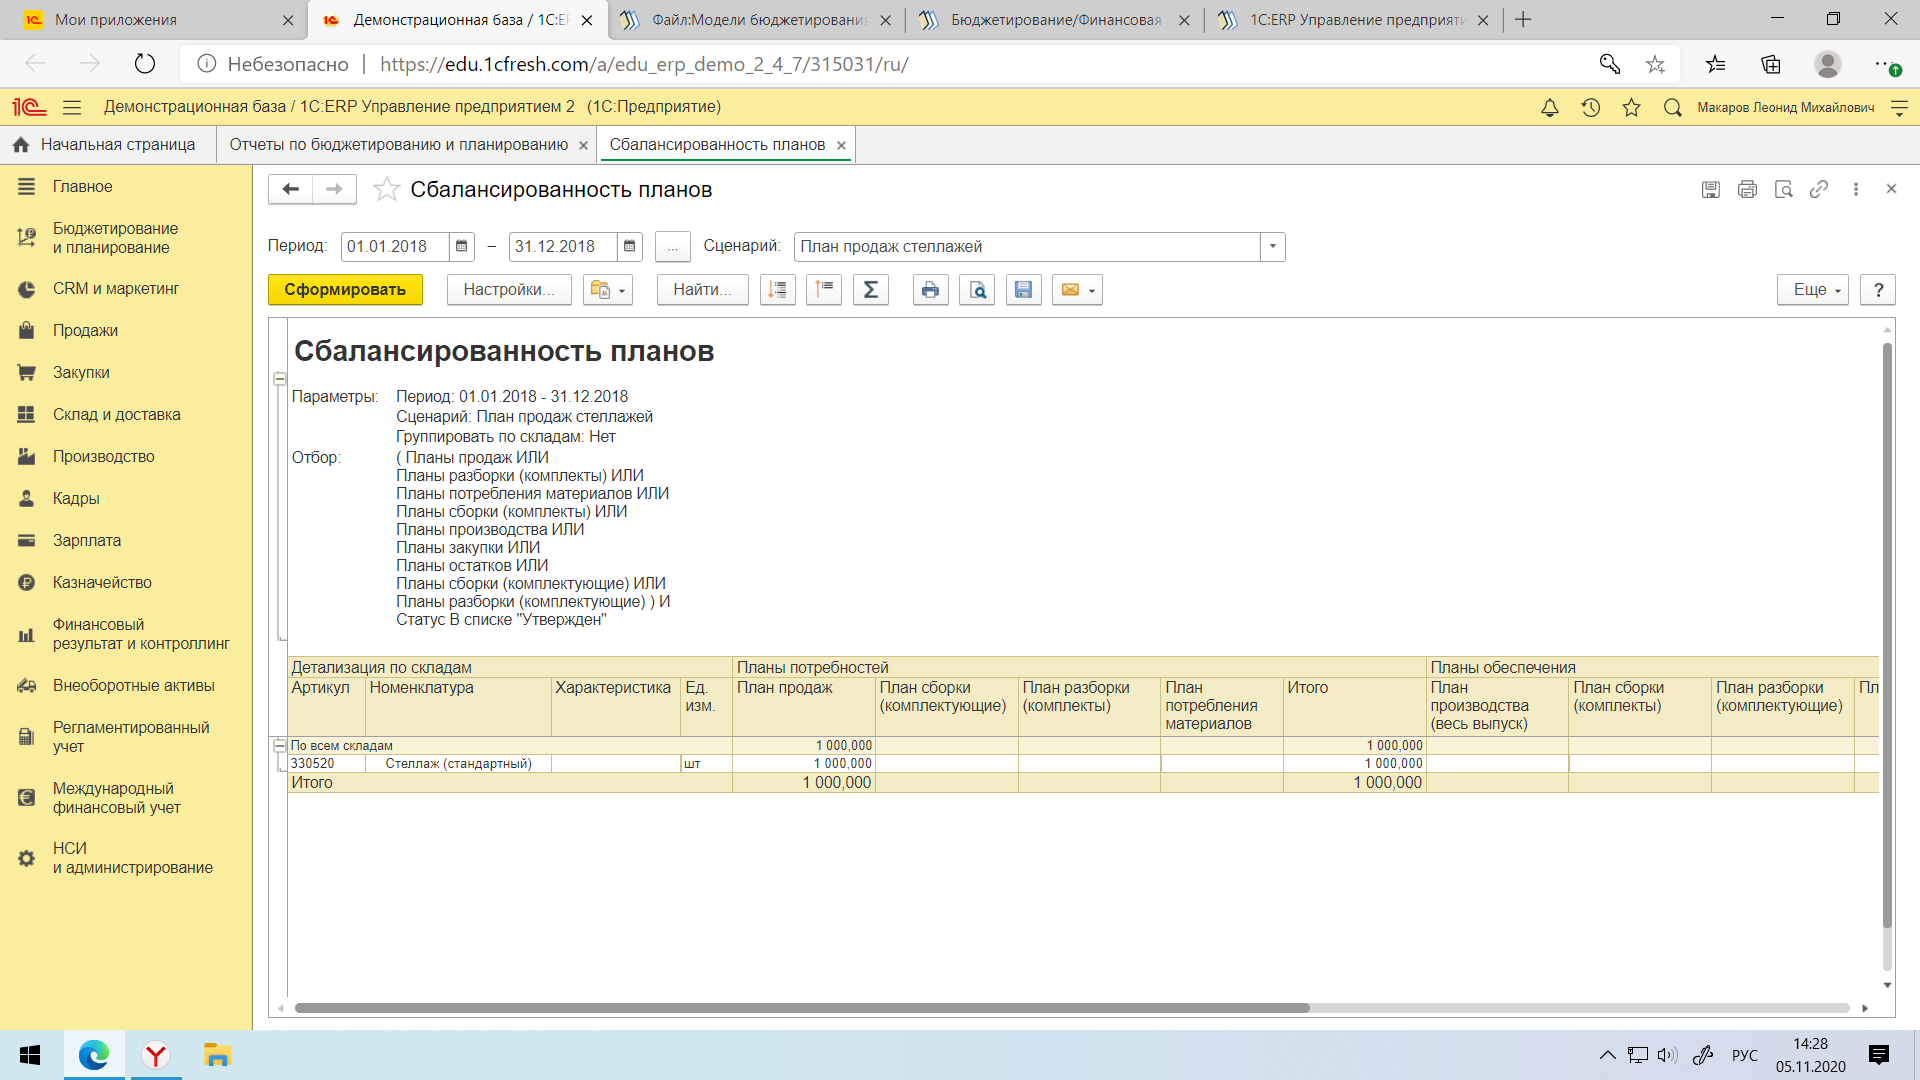Save report with floppy disk toolbar icon
Screen dimensions: 1920x1080
click(1024, 290)
